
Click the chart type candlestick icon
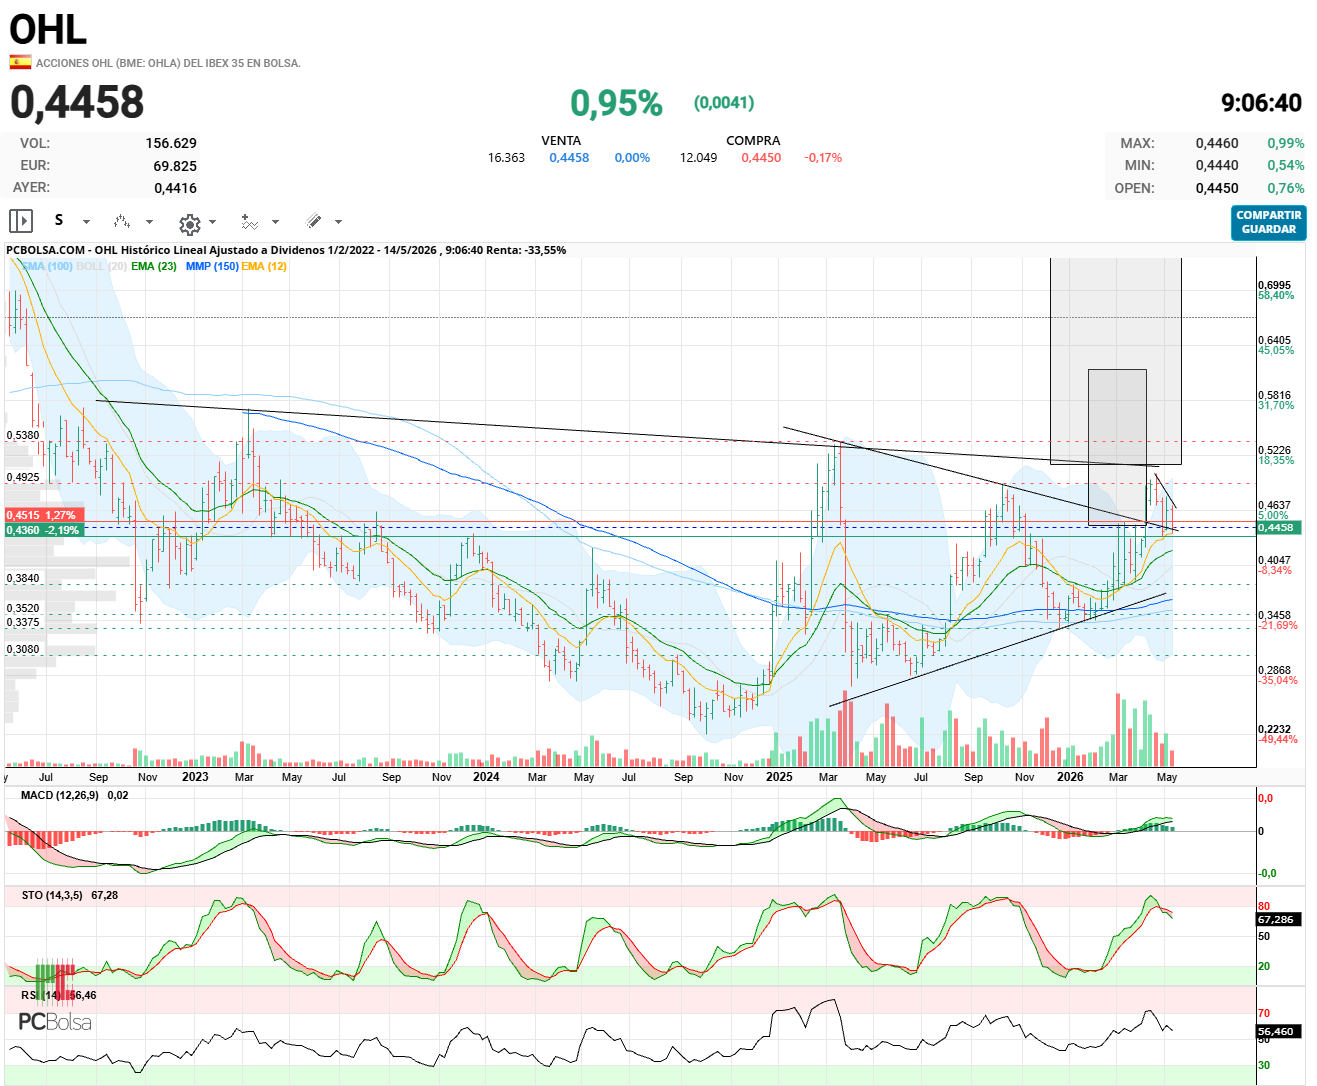tap(122, 221)
